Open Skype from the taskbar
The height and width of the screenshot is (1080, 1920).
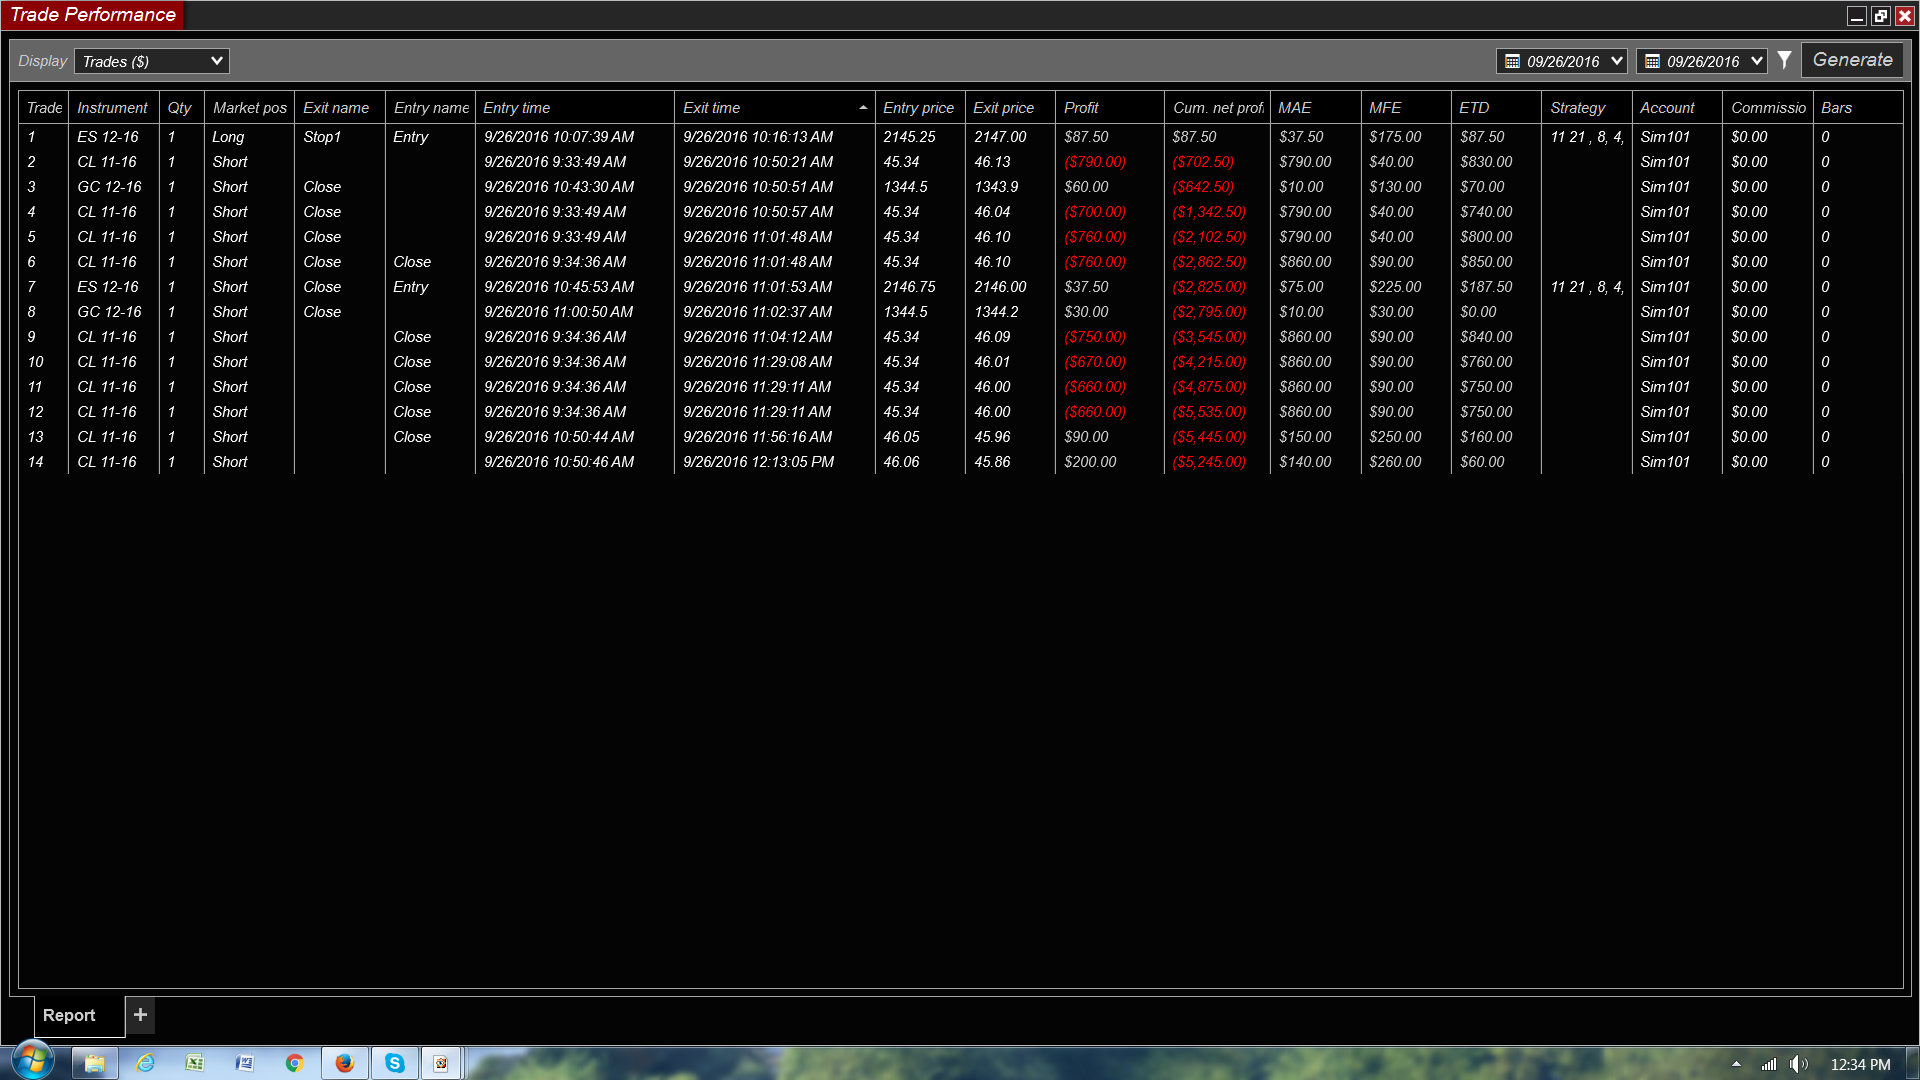click(x=394, y=1063)
